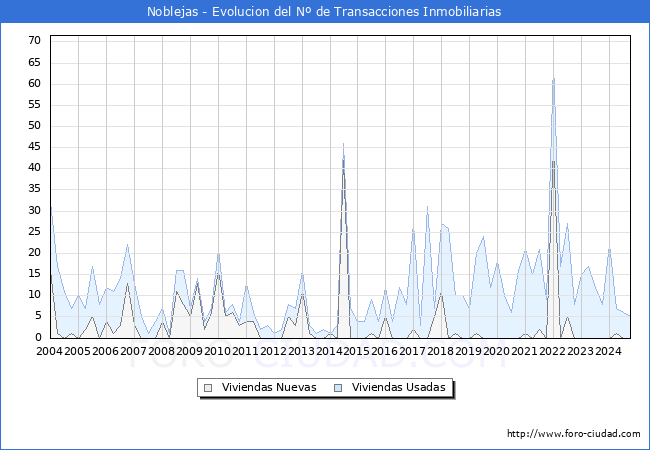Click the 2014 spike near 46 transactions
The image size is (650, 450).
[x=343, y=144]
